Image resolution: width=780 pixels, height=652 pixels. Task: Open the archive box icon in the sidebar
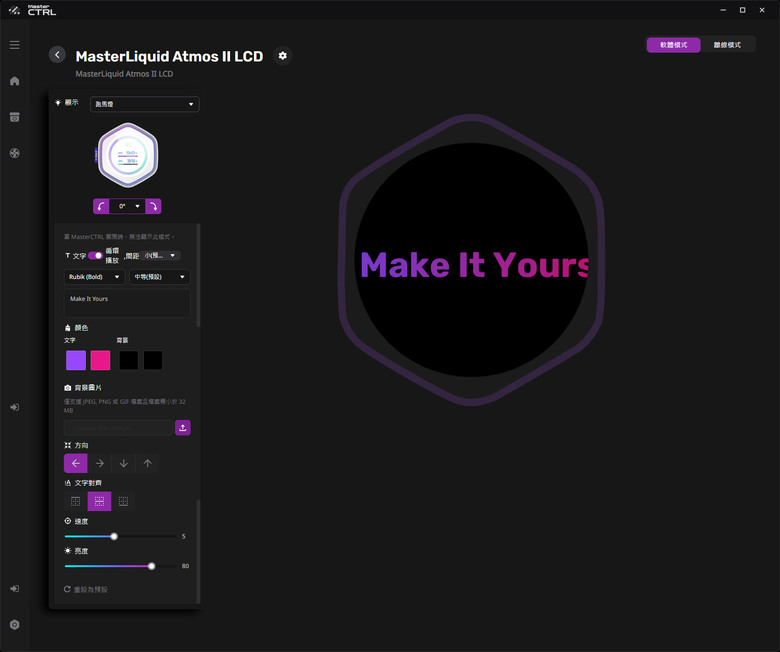pyautogui.click(x=14, y=117)
